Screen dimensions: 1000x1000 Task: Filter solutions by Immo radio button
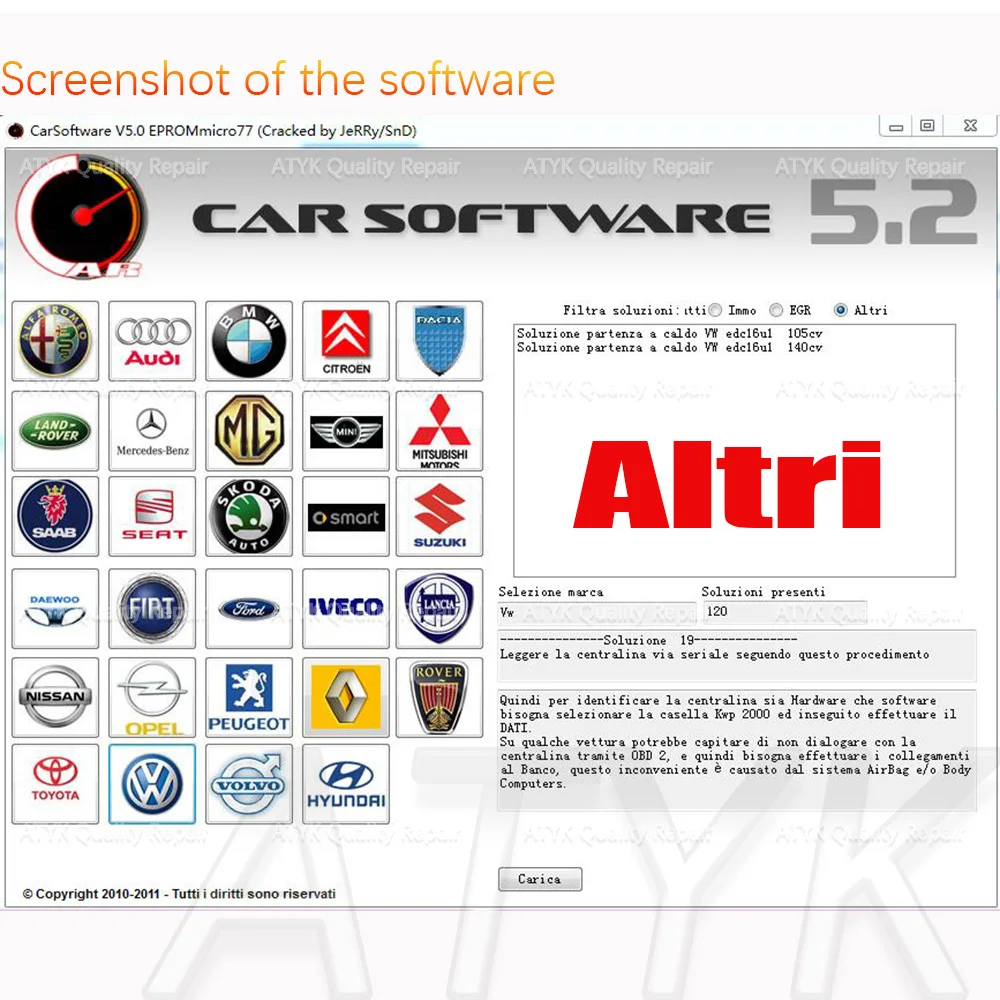pos(716,311)
